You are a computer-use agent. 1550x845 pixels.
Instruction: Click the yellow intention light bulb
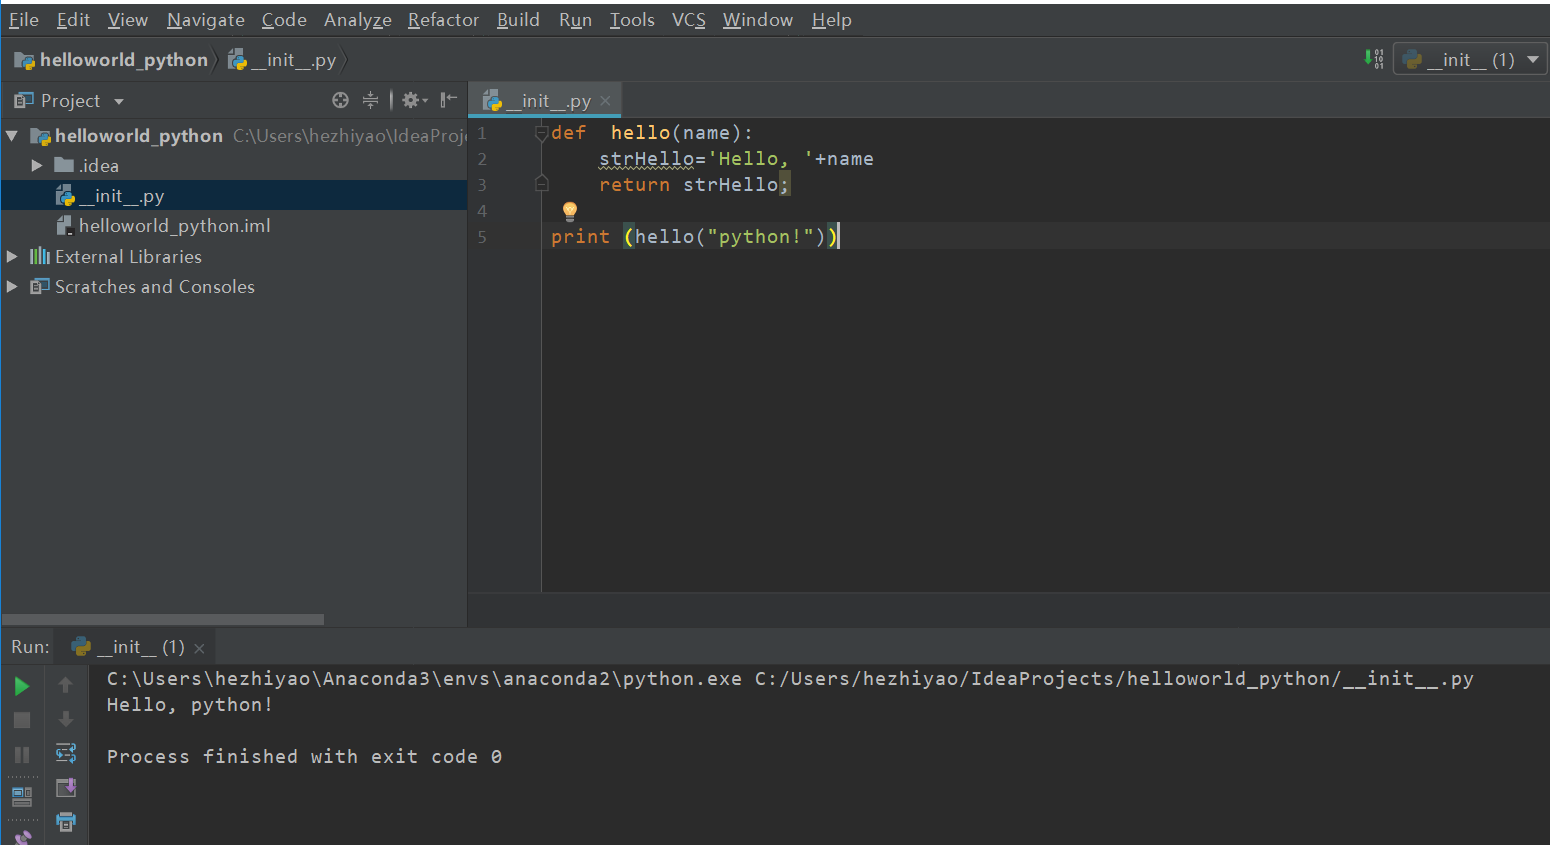tap(570, 210)
